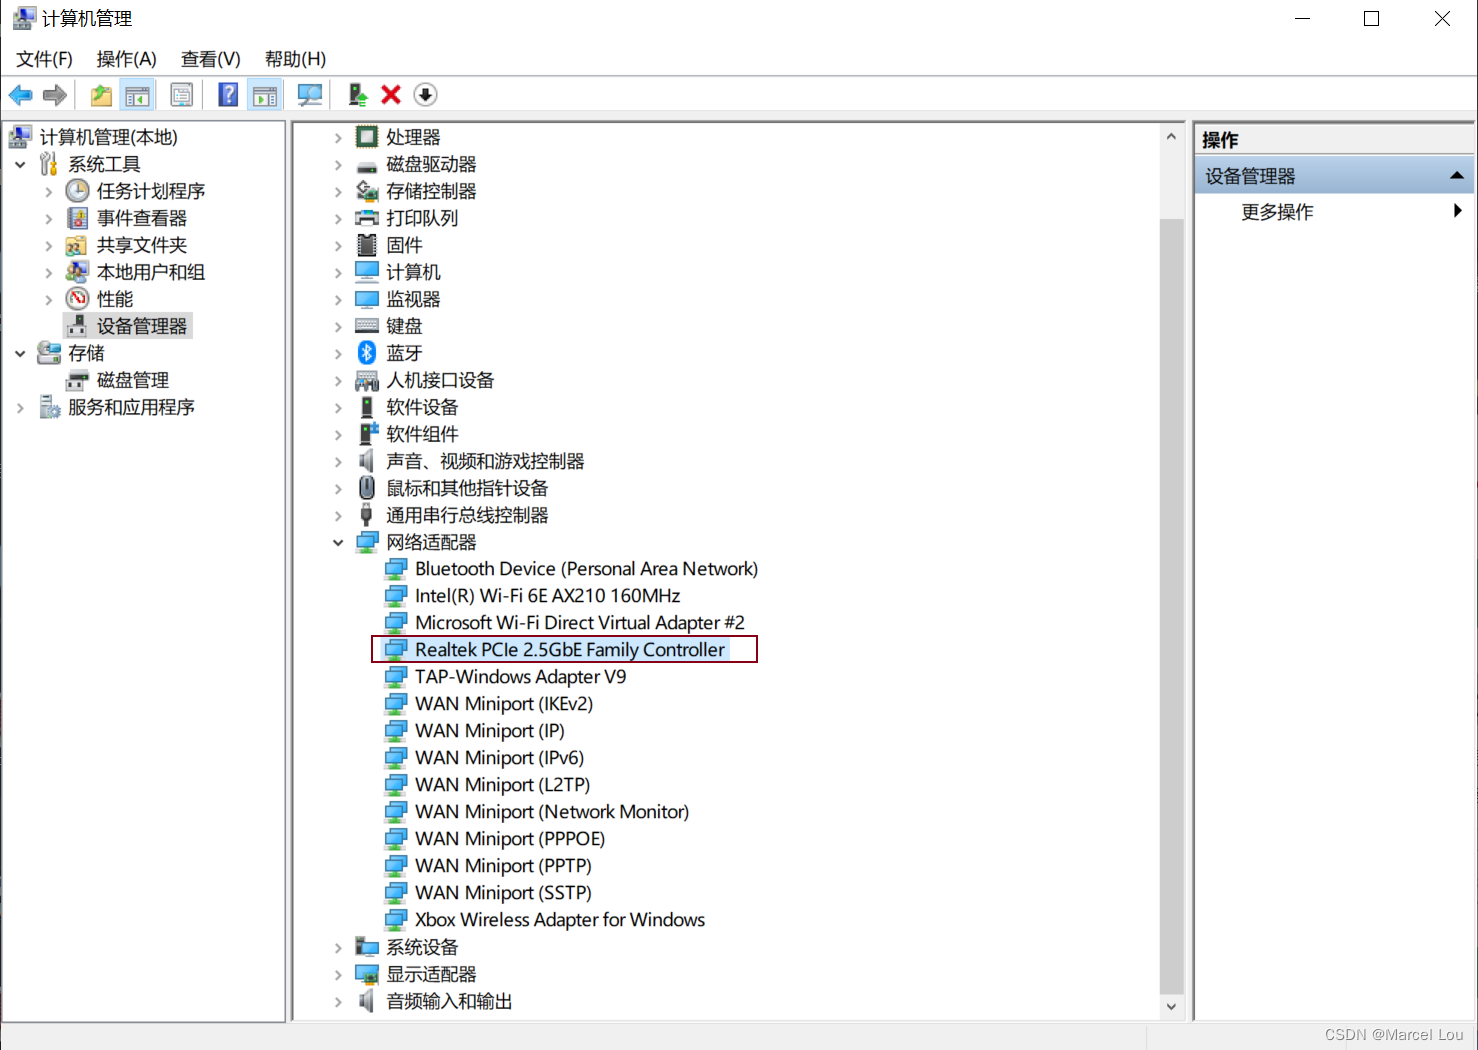Collapse the 设备管理器 actions section arrow
Screen dimensions: 1478x1050
[x=1457, y=176]
